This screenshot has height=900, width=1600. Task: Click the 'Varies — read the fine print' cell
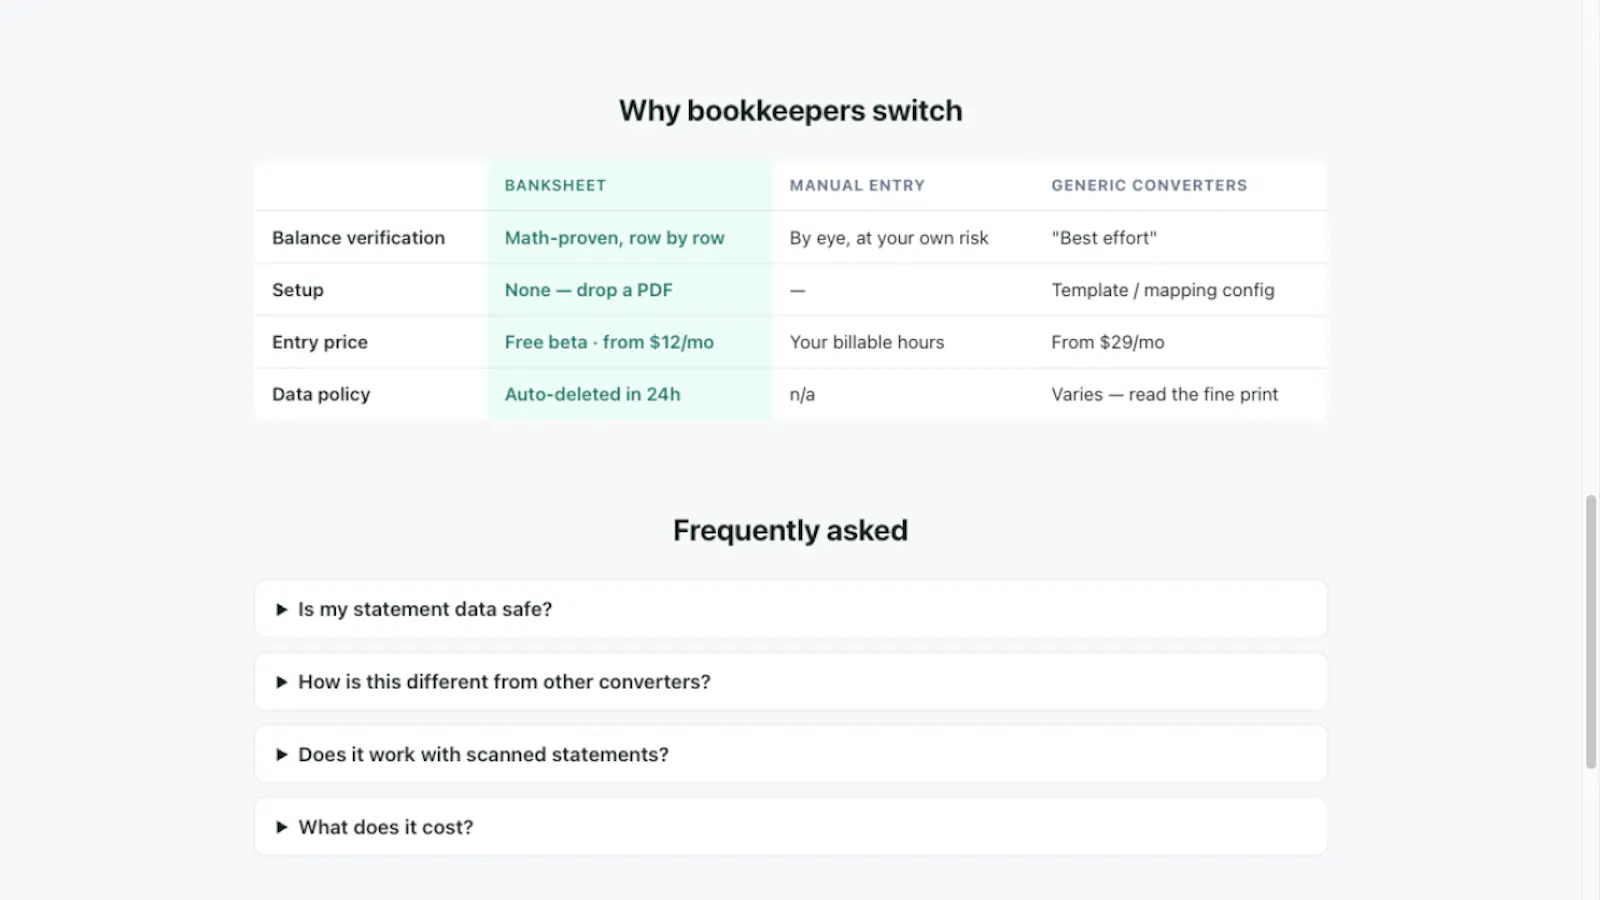coord(1180,394)
